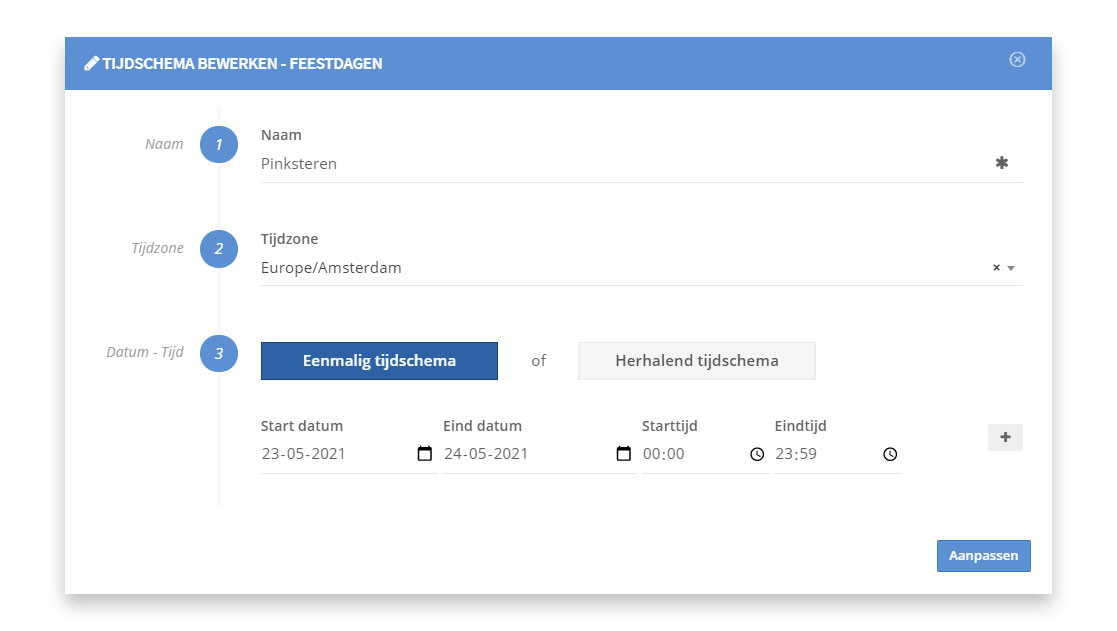Click the Starttijd label
Screen dimensions: 1117x631
click(x=670, y=426)
